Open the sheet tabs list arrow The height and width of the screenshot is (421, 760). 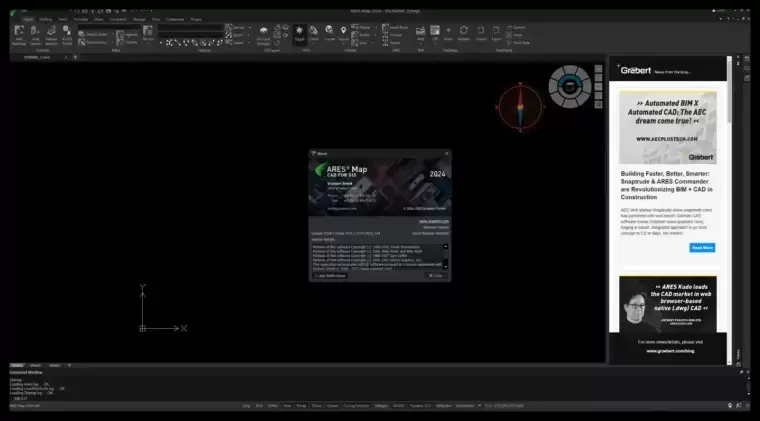[x=69, y=365]
